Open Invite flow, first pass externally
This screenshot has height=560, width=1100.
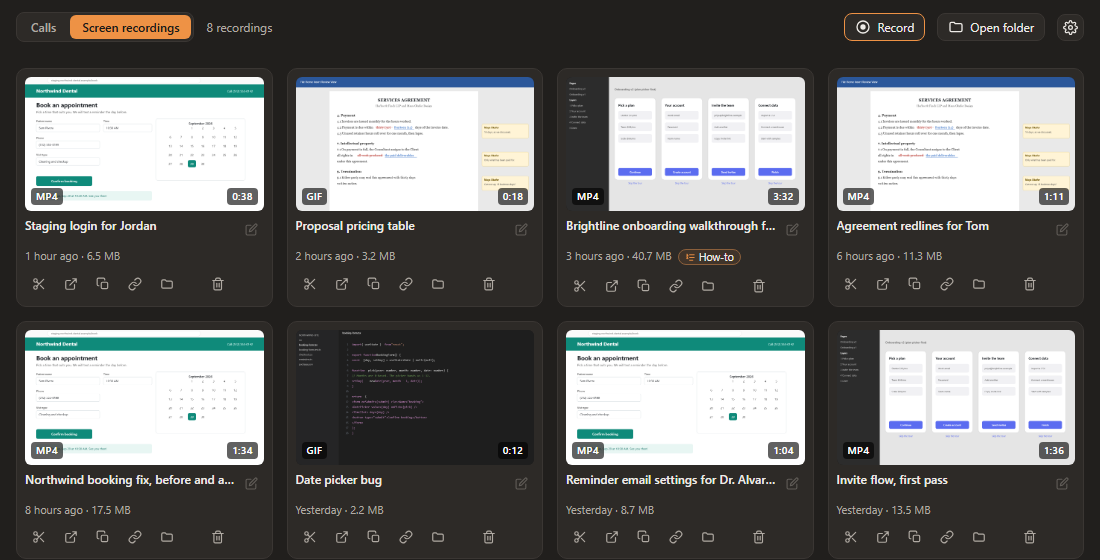pos(883,537)
